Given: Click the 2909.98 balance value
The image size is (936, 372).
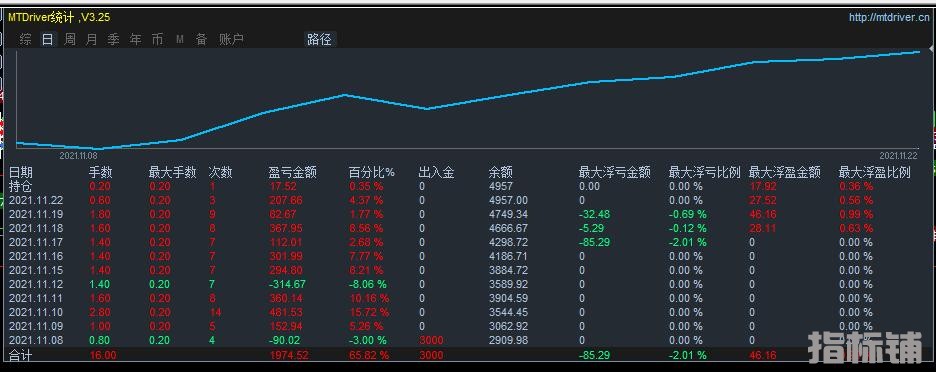Looking at the screenshot, I should (508, 340).
